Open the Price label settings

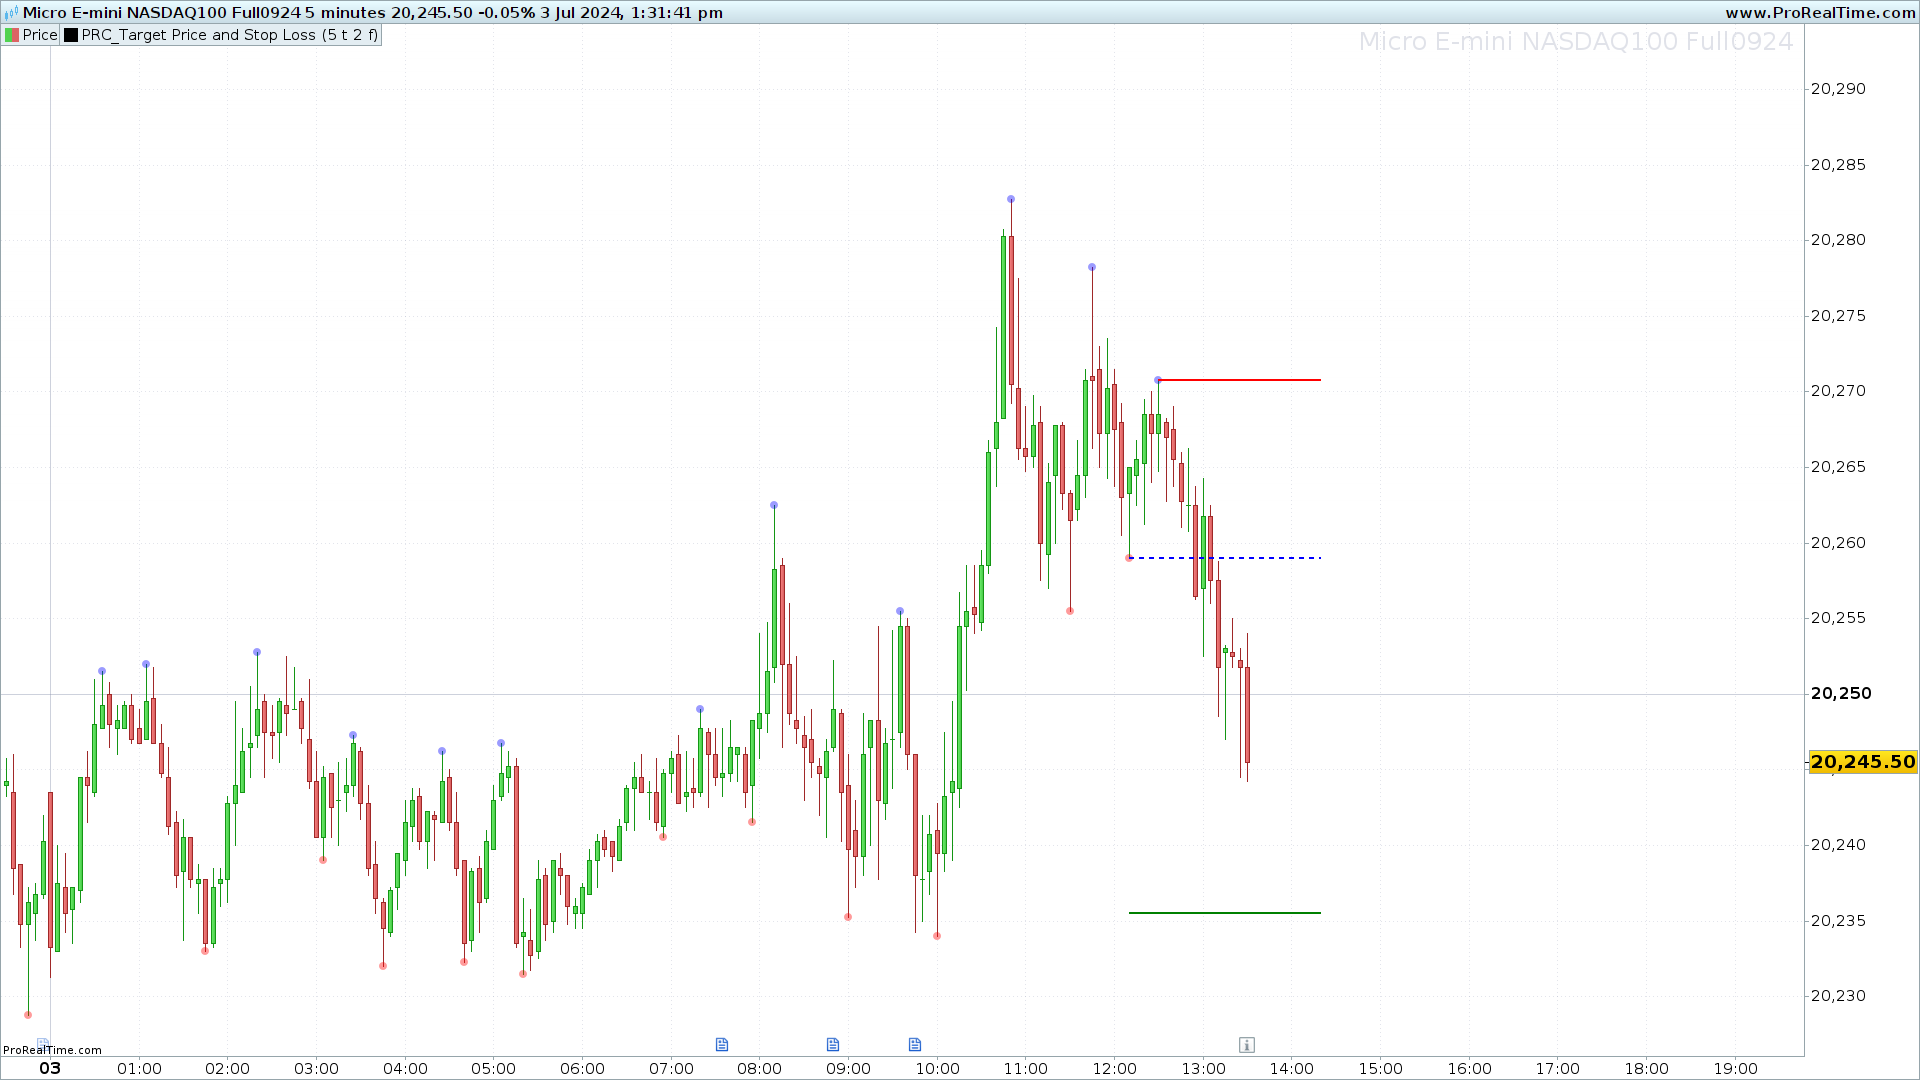tap(40, 35)
